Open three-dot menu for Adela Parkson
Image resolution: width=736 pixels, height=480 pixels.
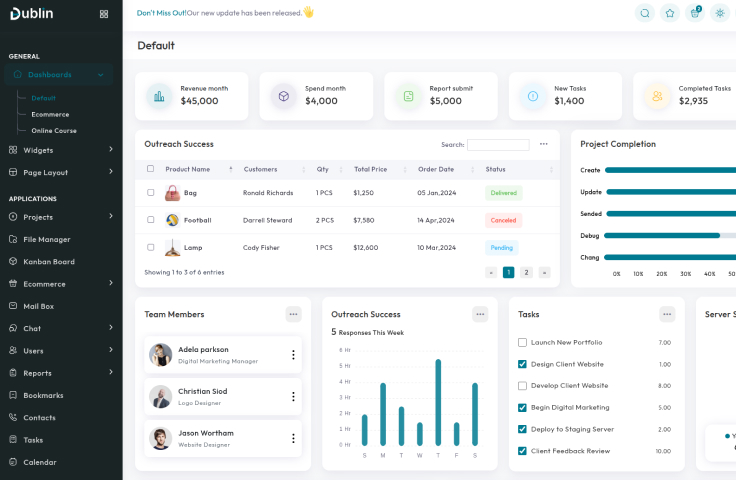click(293, 355)
